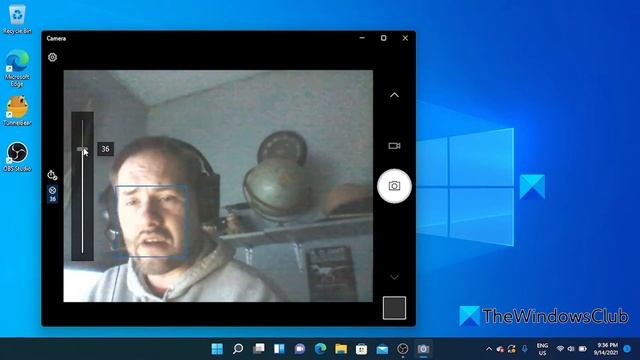The width and height of the screenshot is (640, 360).
Task: Open OBS Studio from the taskbar
Action: (402, 349)
